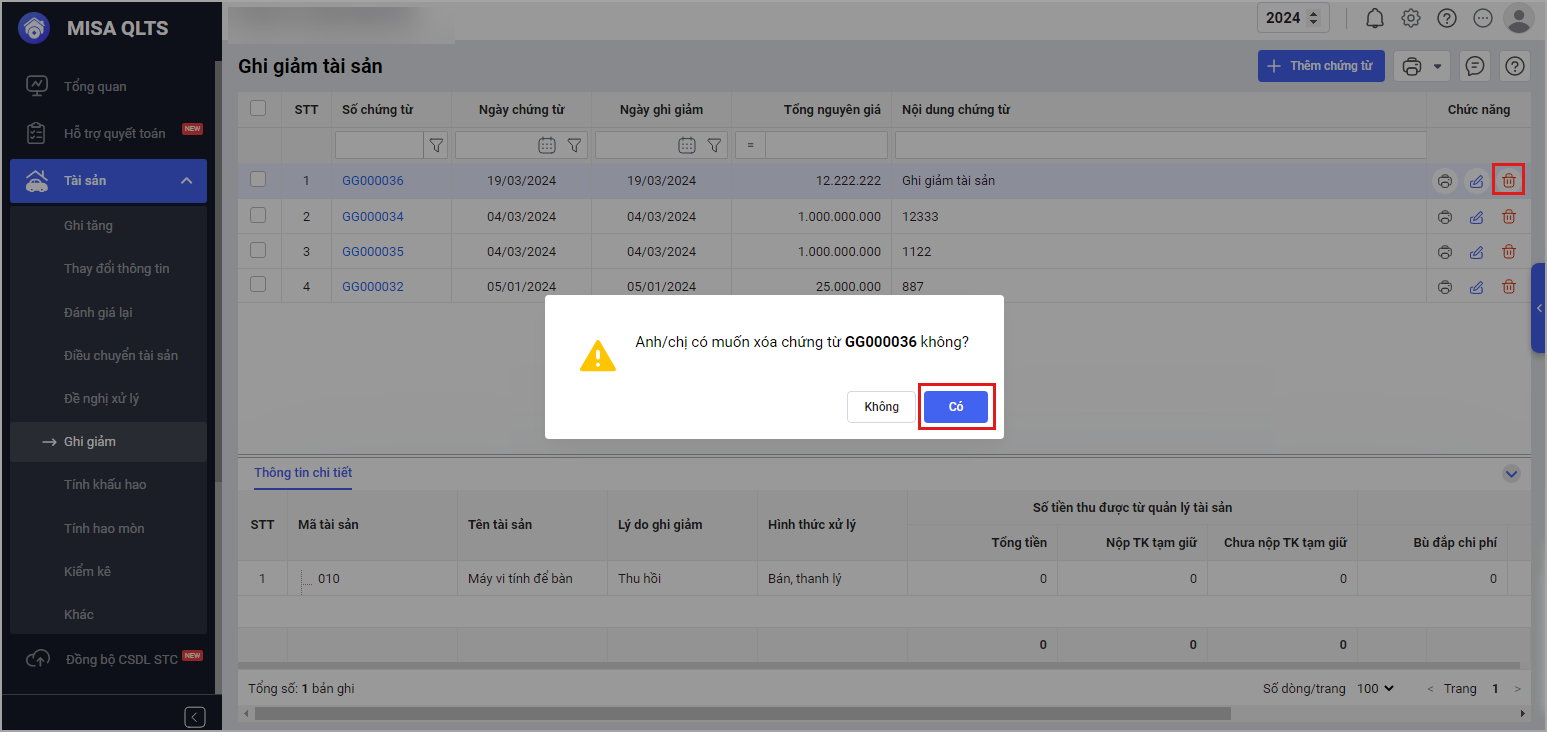Click the MISA QLTS logo icon

pyautogui.click(x=34, y=28)
